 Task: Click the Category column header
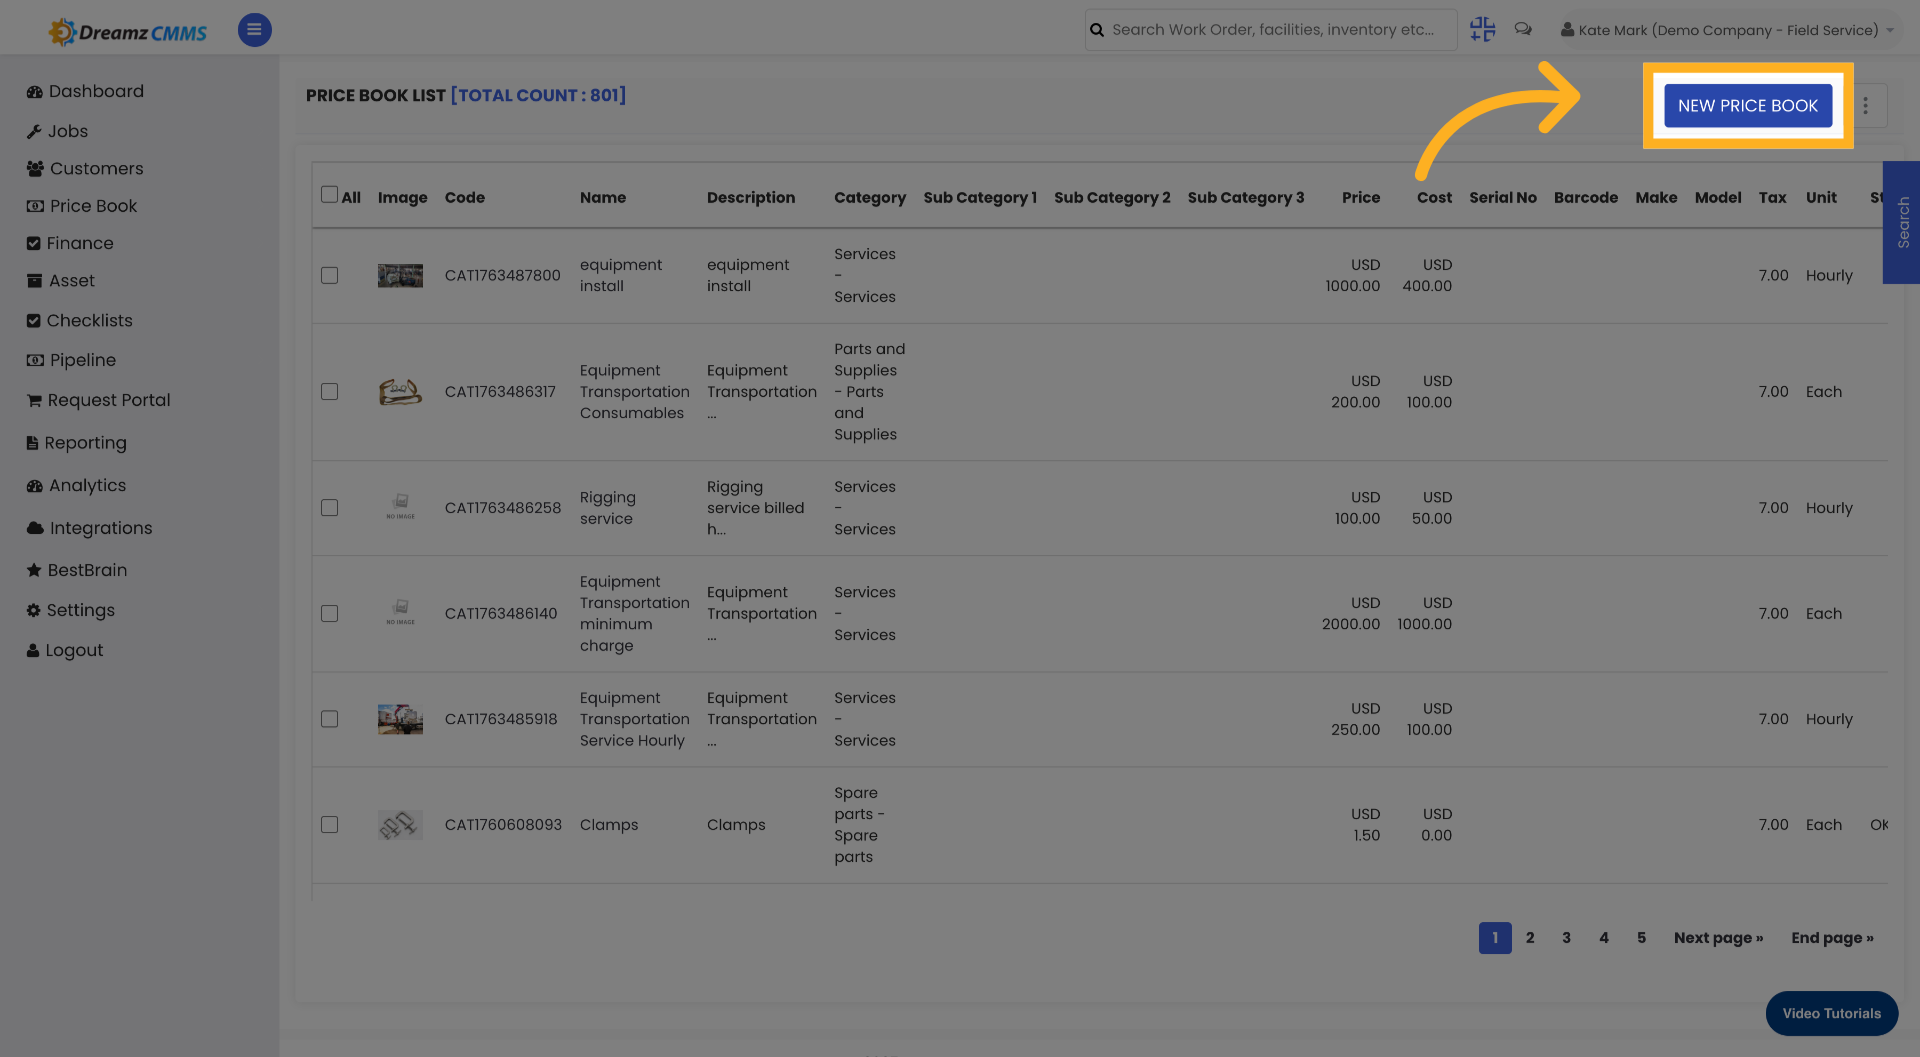pos(870,197)
